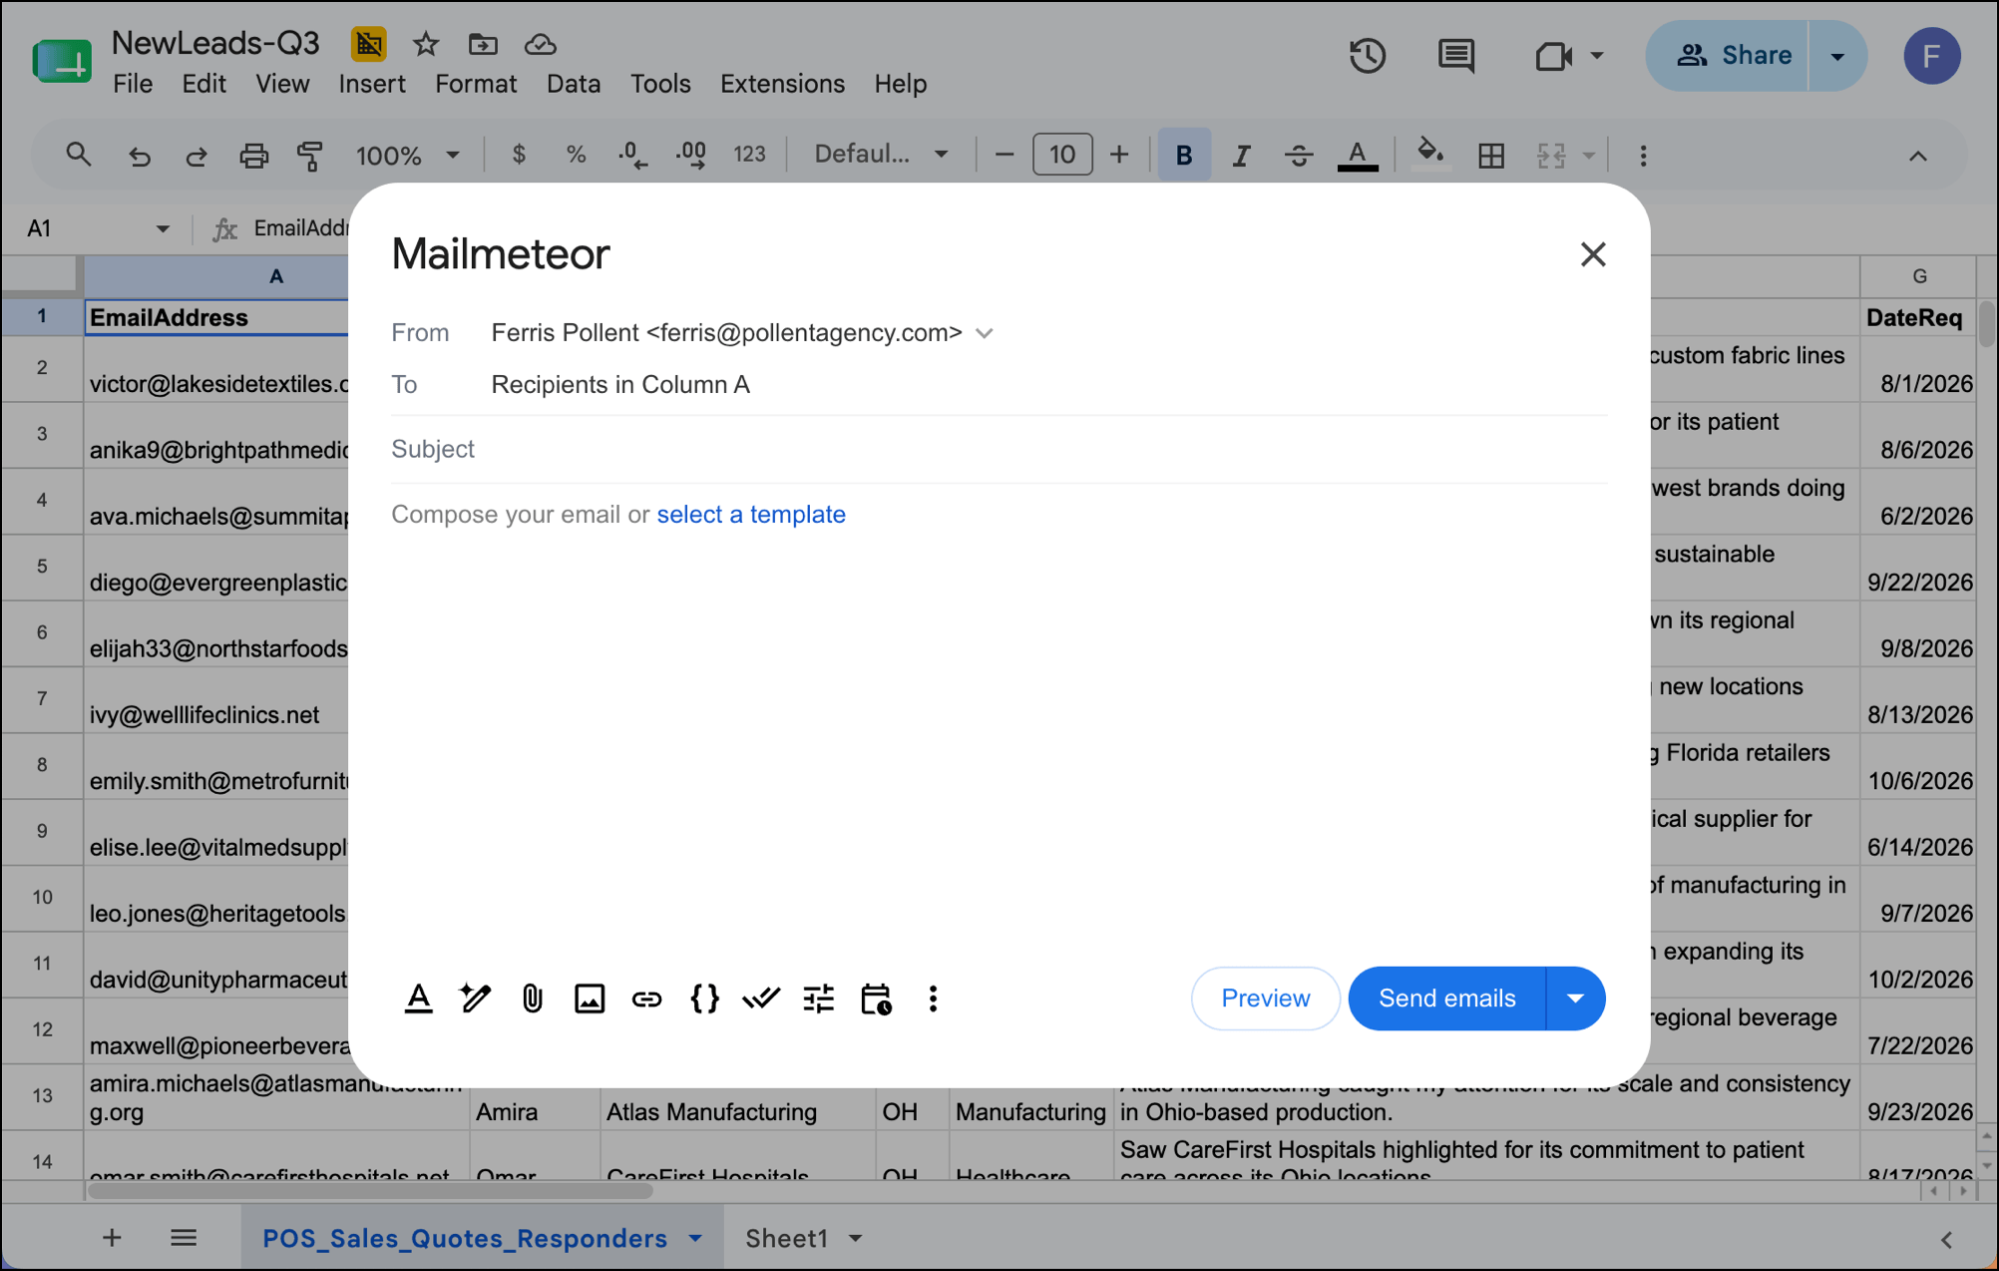Open the File menu

tap(133, 84)
